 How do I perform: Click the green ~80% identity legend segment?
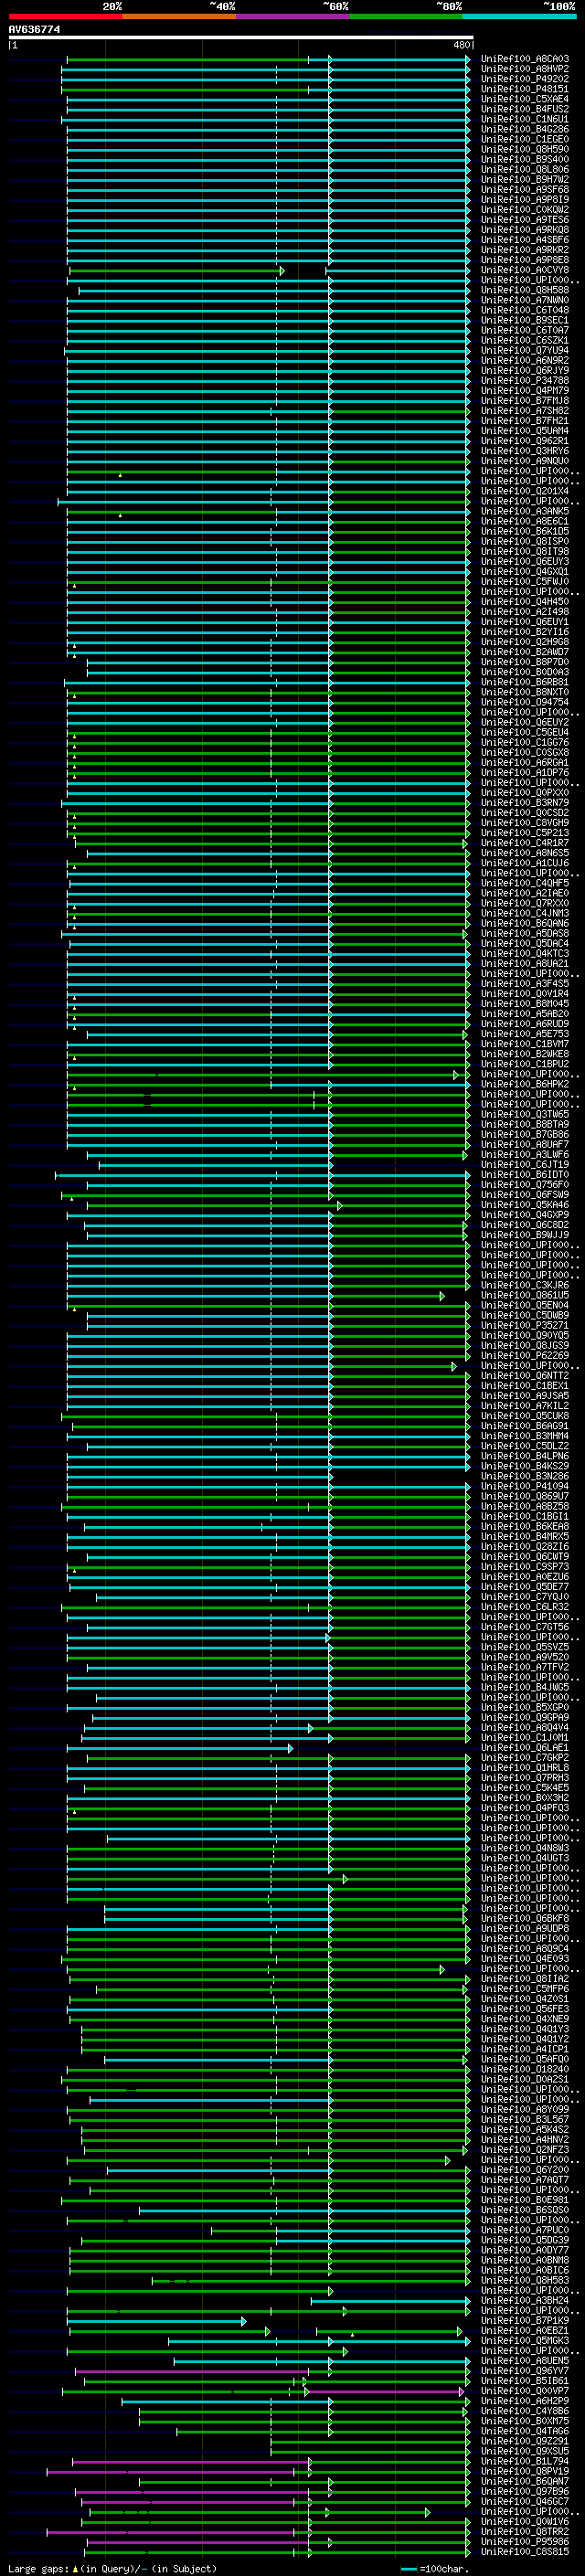click(x=406, y=16)
